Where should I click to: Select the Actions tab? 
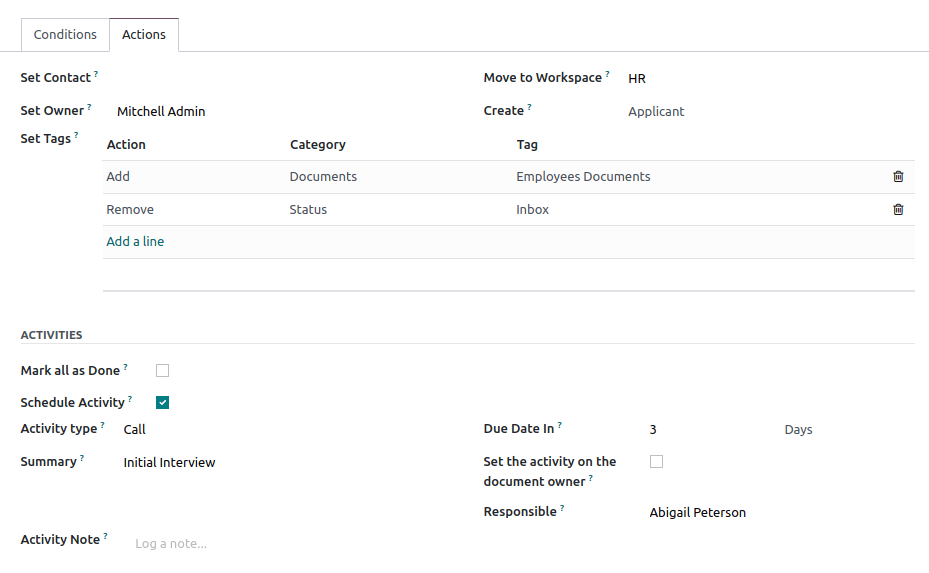(x=144, y=35)
